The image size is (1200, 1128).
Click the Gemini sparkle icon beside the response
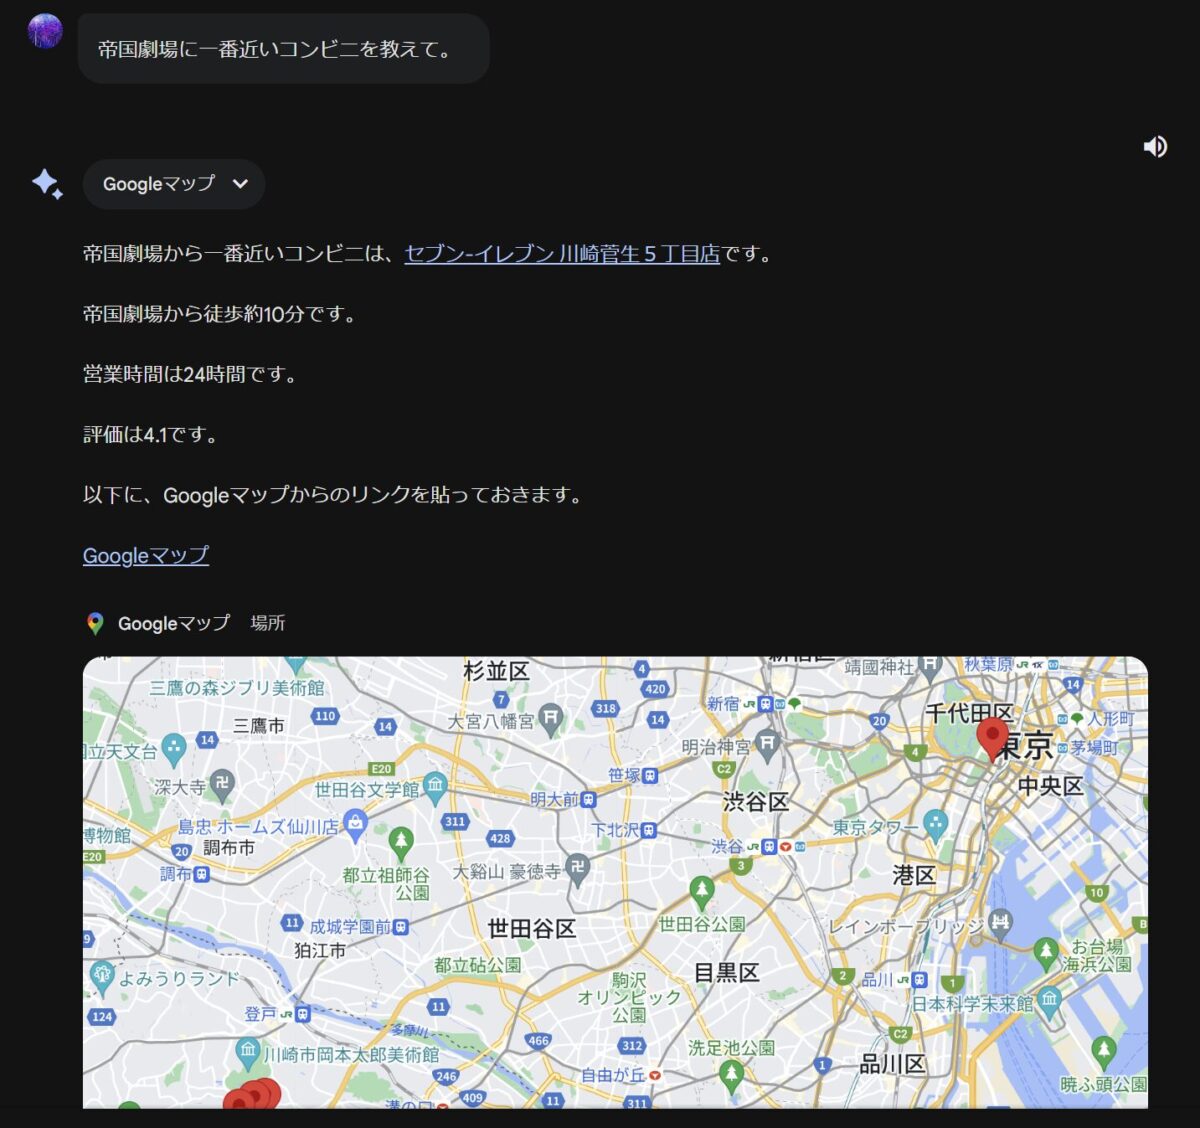(x=44, y=184)
